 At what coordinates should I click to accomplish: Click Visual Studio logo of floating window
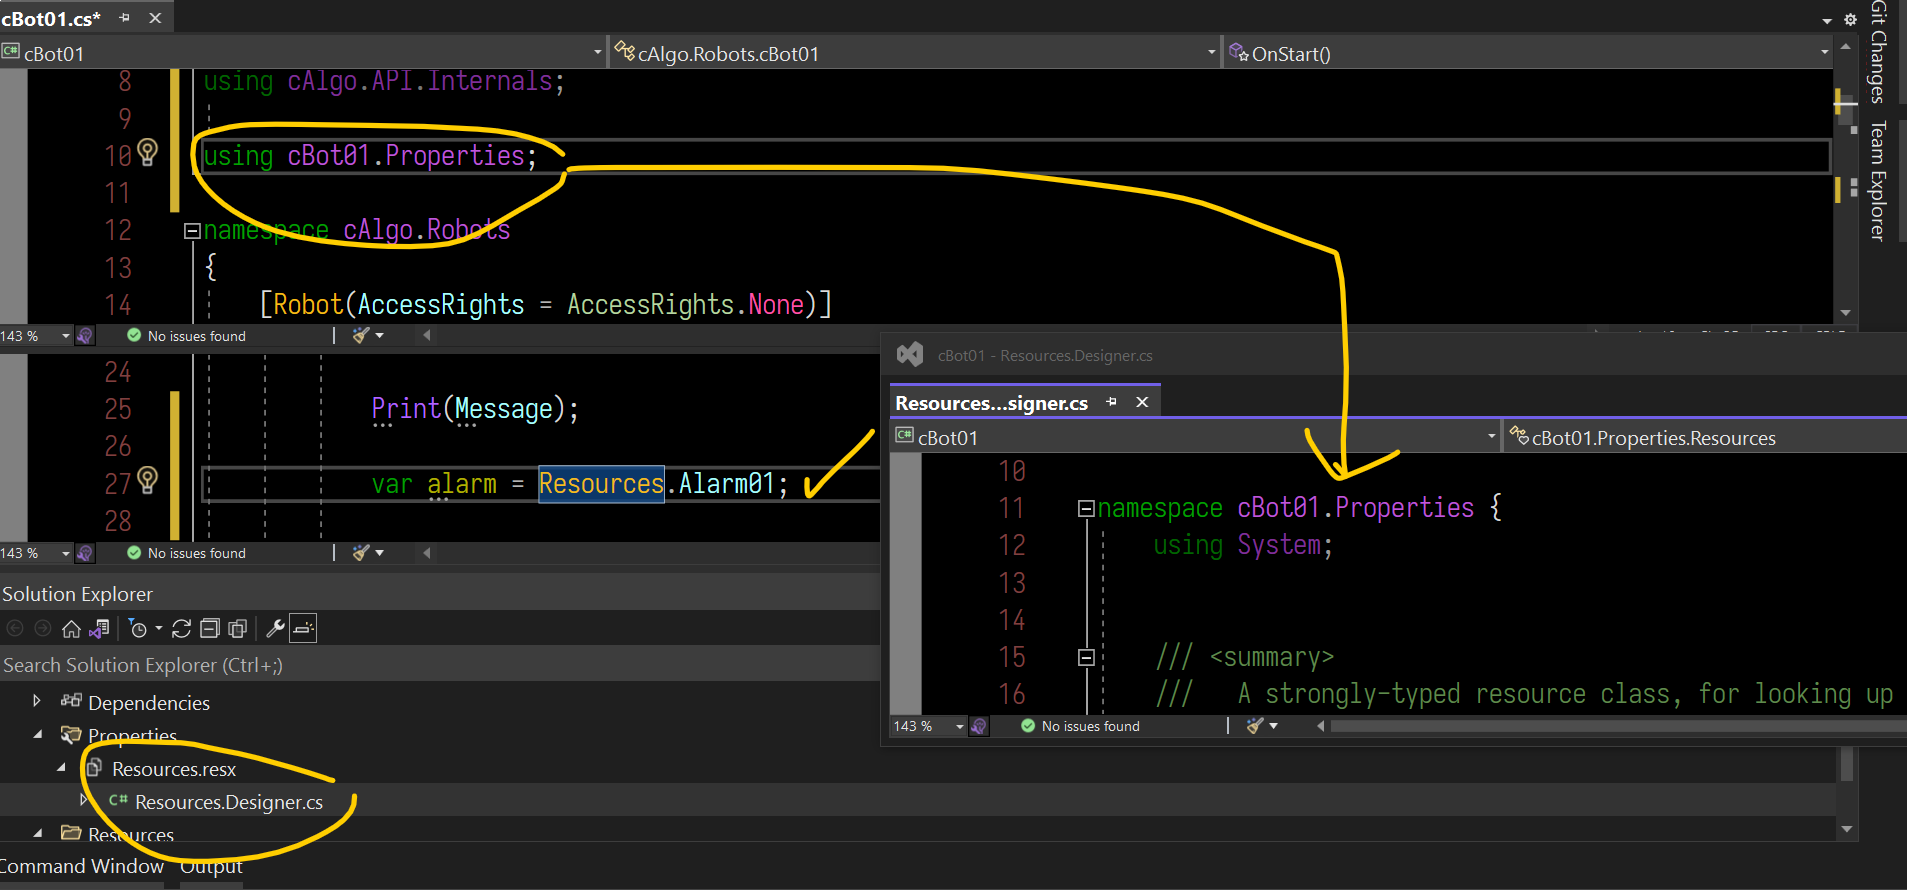click(910, 354)
